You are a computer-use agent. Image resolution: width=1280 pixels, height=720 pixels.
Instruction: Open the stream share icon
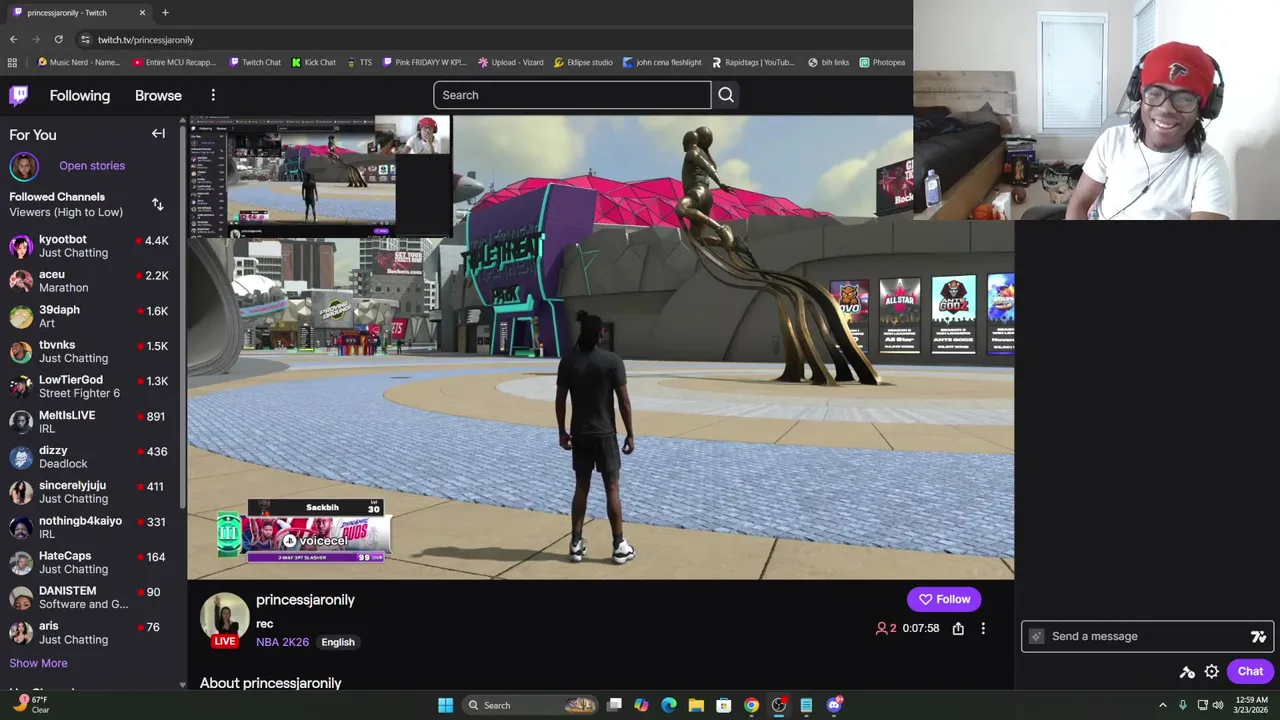pyautogui.click(x=958, y=628)
